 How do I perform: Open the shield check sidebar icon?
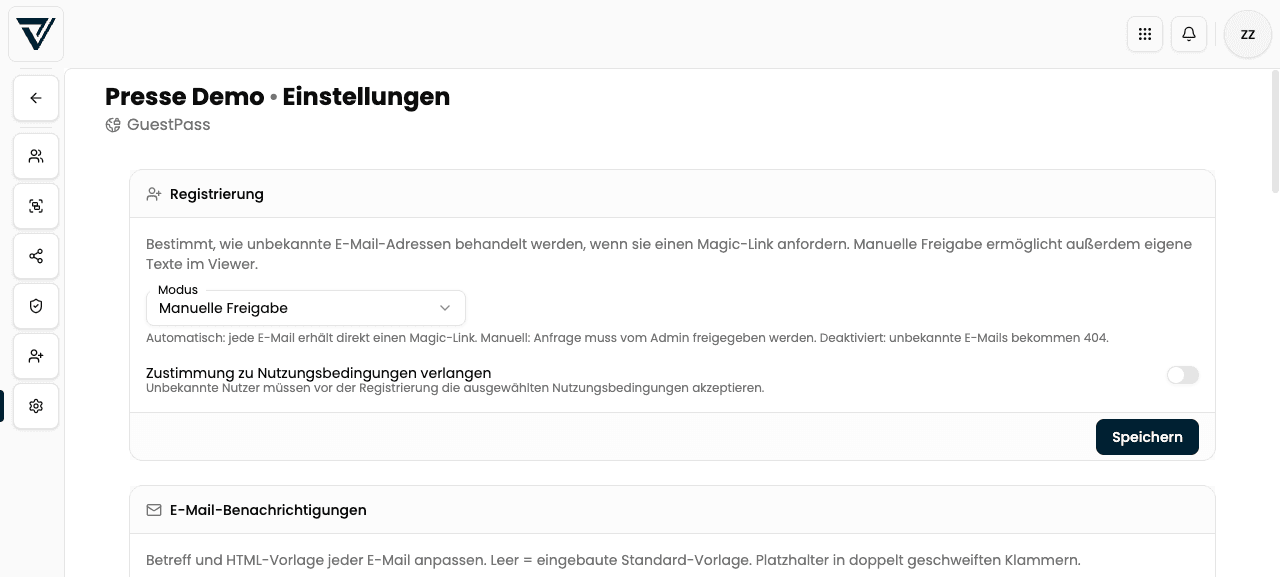36,306
